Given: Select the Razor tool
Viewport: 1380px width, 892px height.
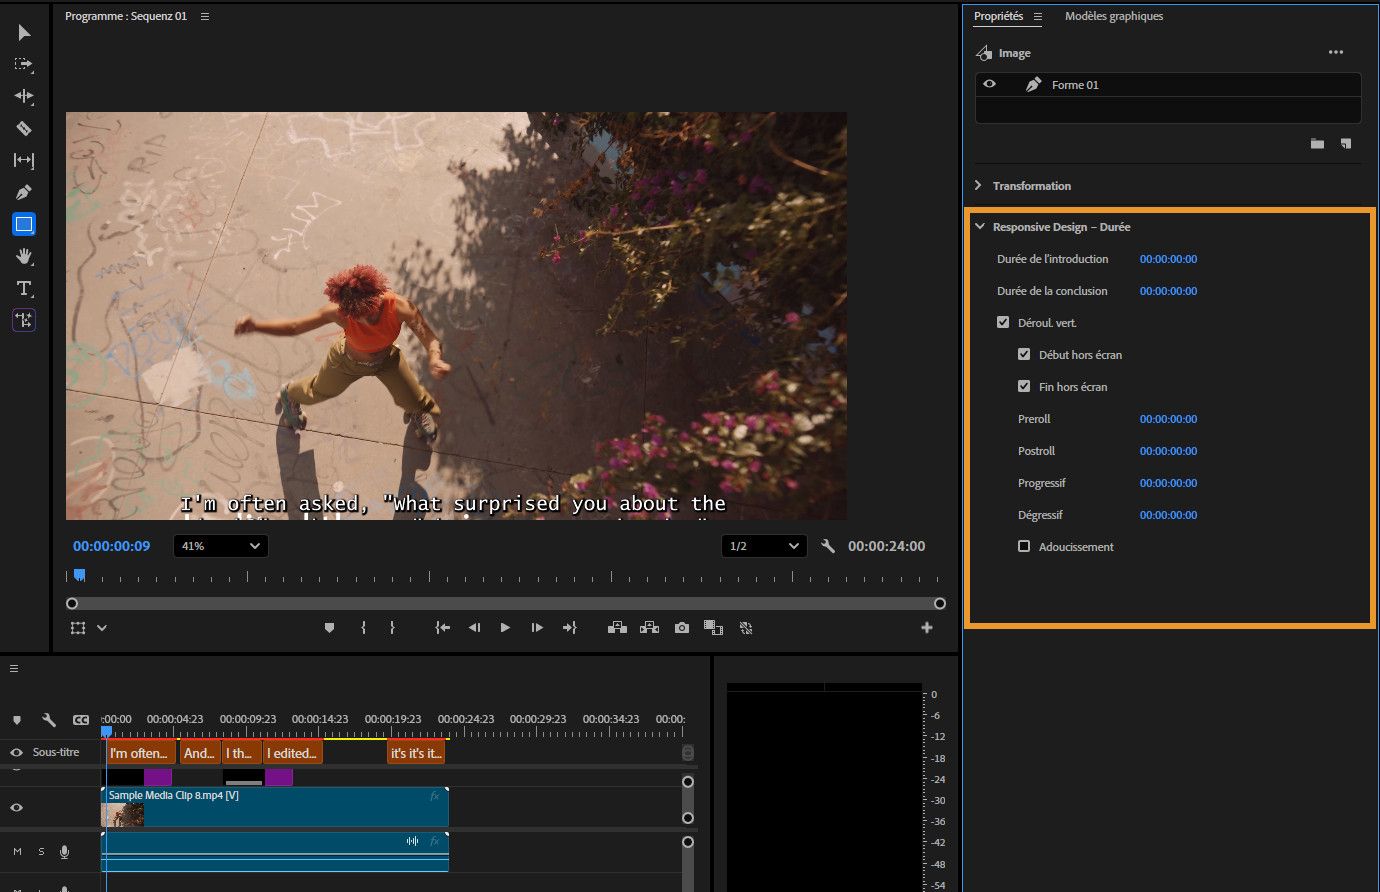Looking at the screenshot, I should (x=24, y=128).
